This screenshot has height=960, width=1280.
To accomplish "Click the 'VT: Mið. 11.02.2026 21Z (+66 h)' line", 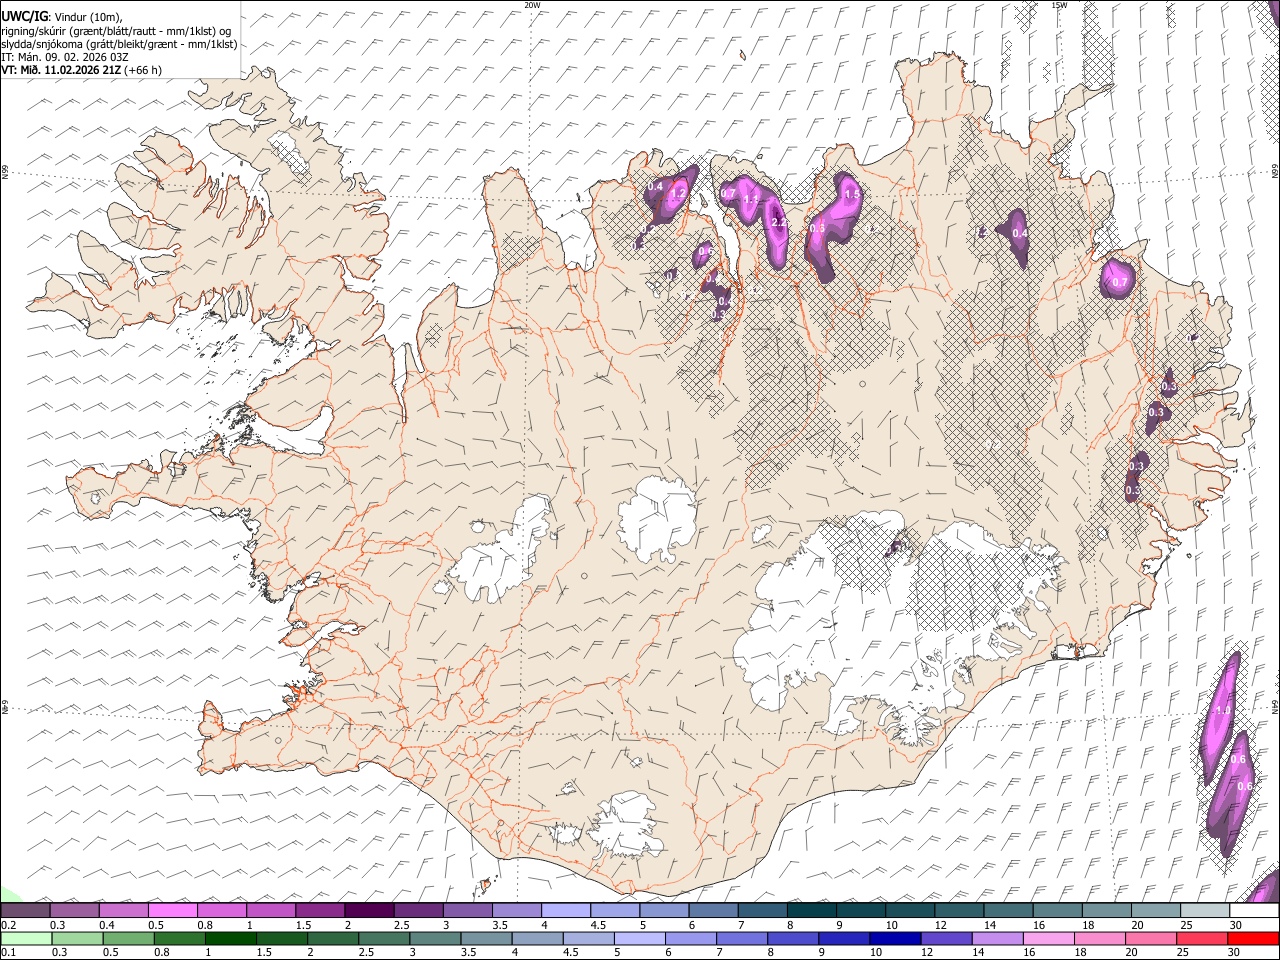I will (81, 70).
